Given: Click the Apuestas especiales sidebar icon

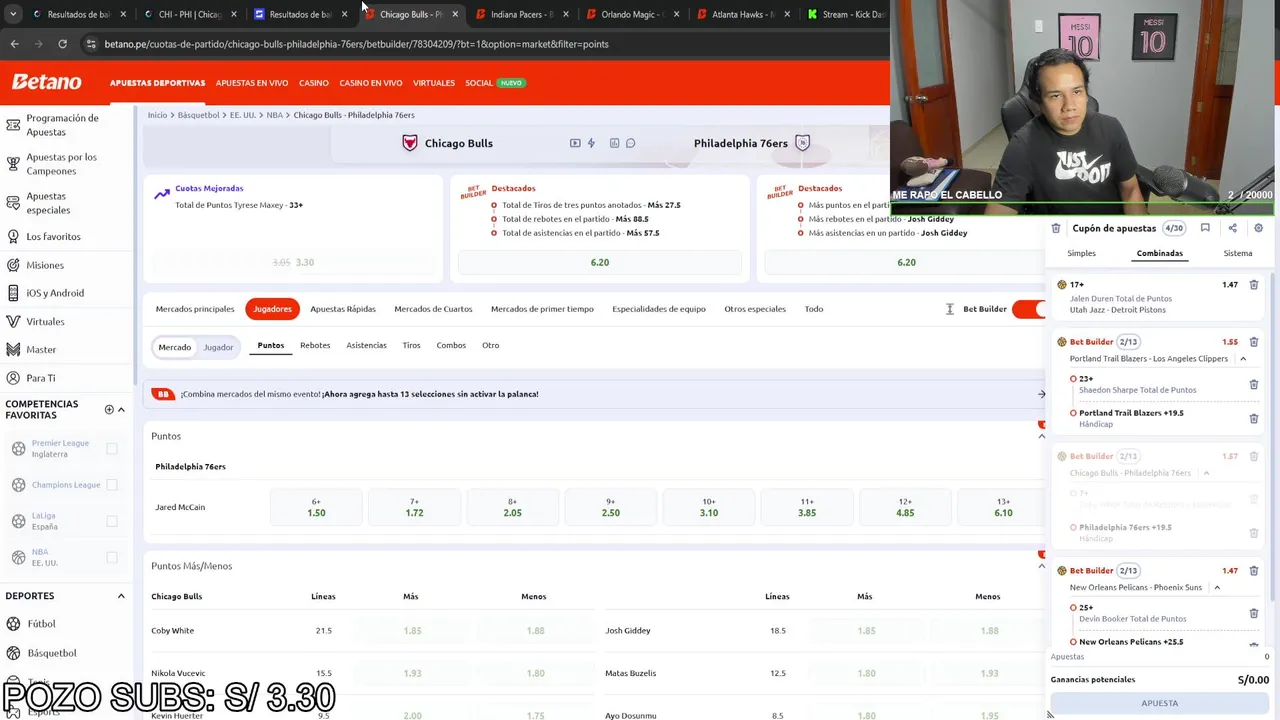Looking at the screenshot, I should click(13, 203).
